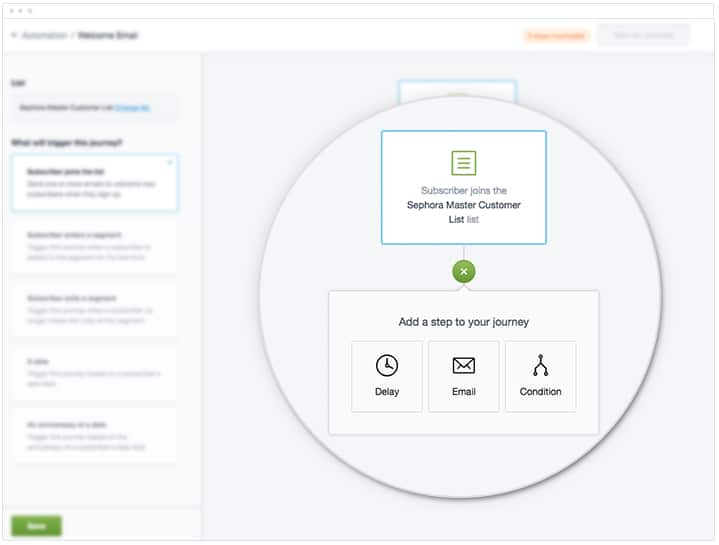Close the step picker with green X

[x=464, y=271]
